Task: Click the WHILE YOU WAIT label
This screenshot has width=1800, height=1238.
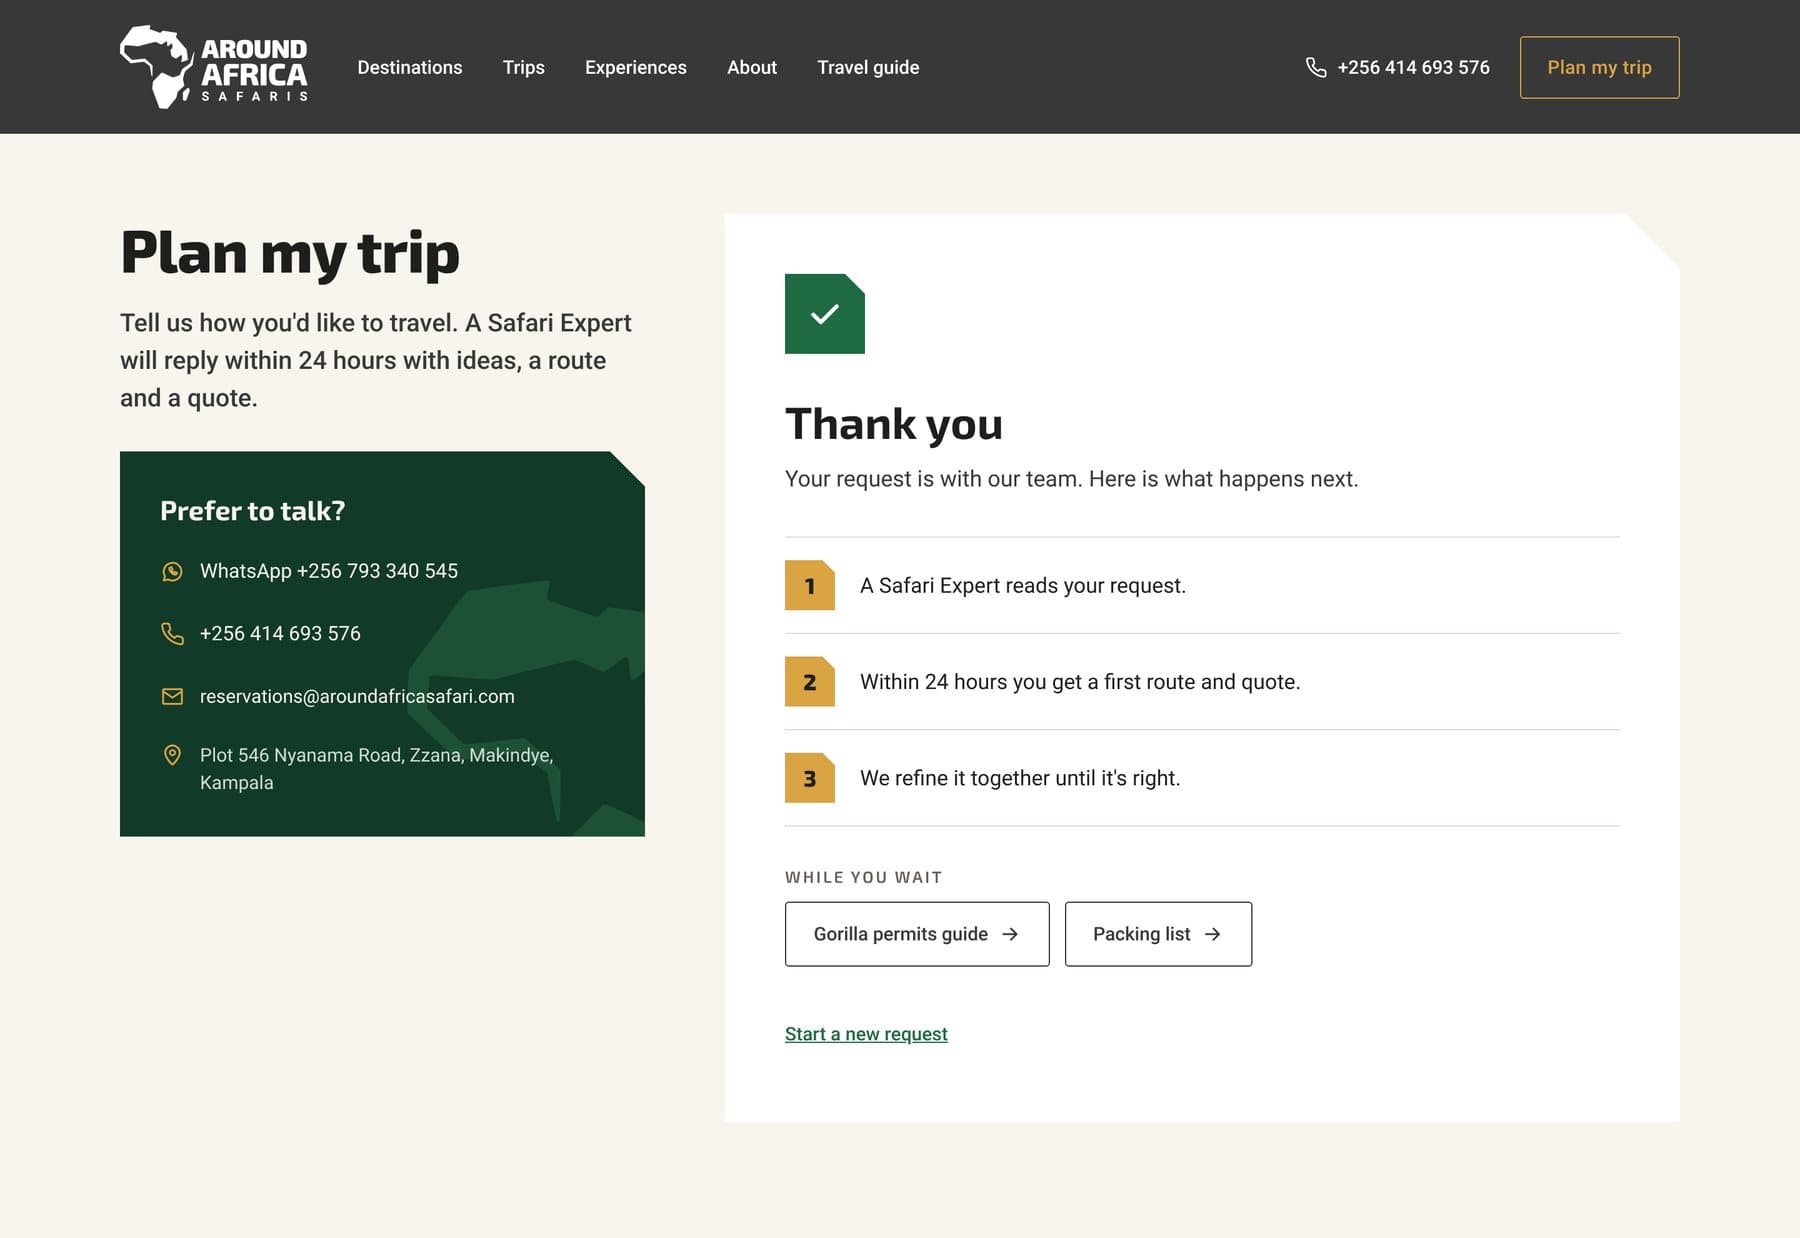Action: click(x=864, y=877)
